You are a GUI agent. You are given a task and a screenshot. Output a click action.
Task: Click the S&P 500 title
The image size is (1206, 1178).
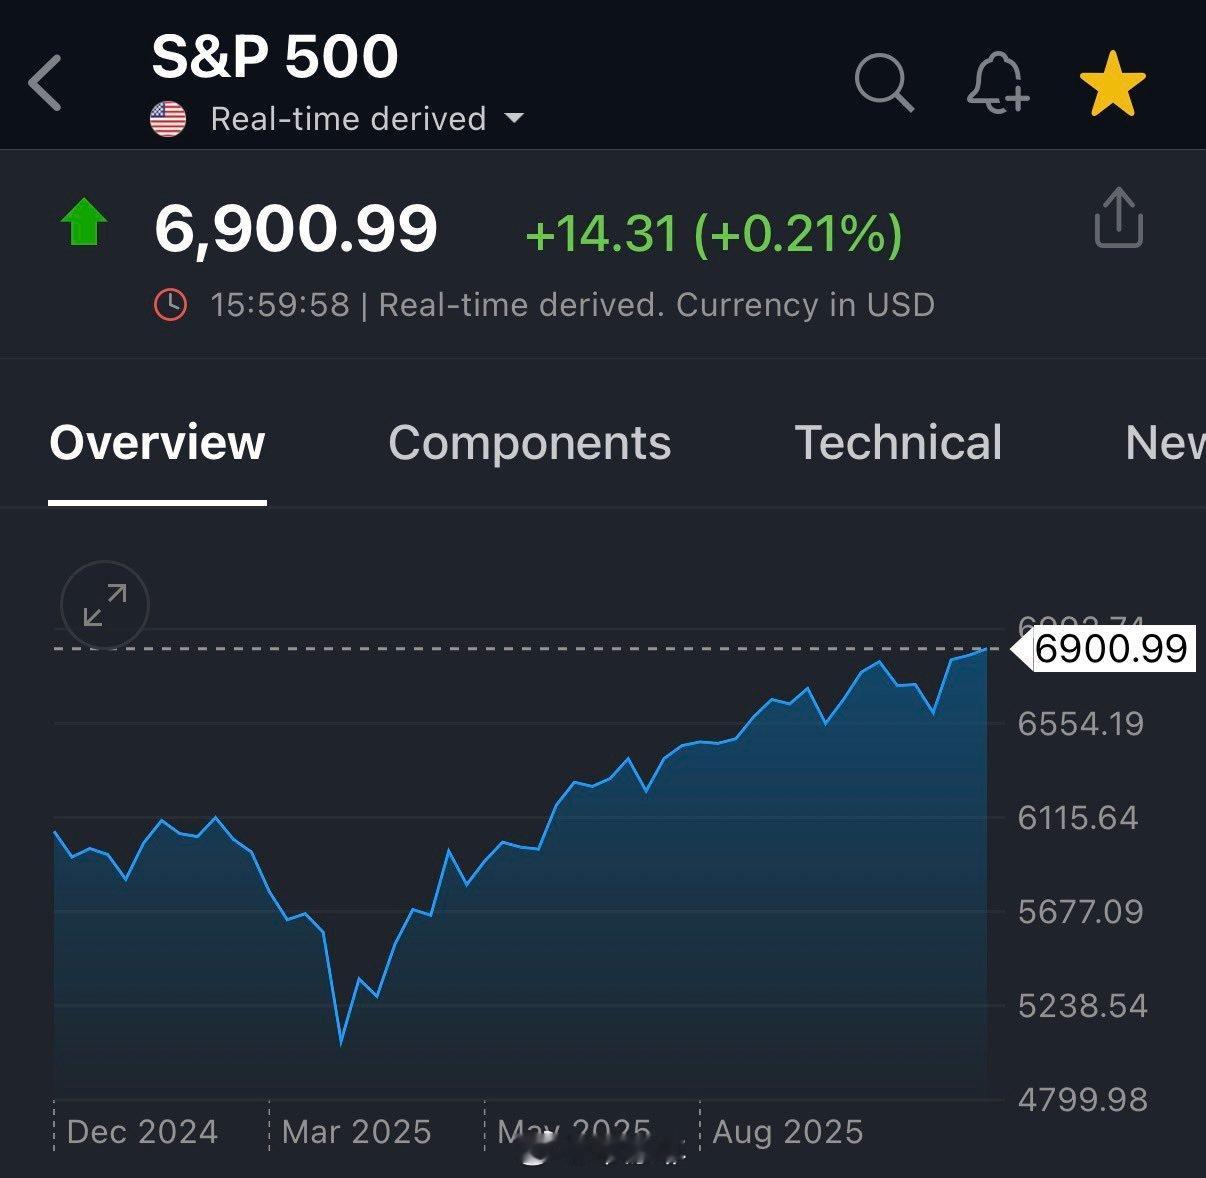pyautogui.click(x=275, y=56)
